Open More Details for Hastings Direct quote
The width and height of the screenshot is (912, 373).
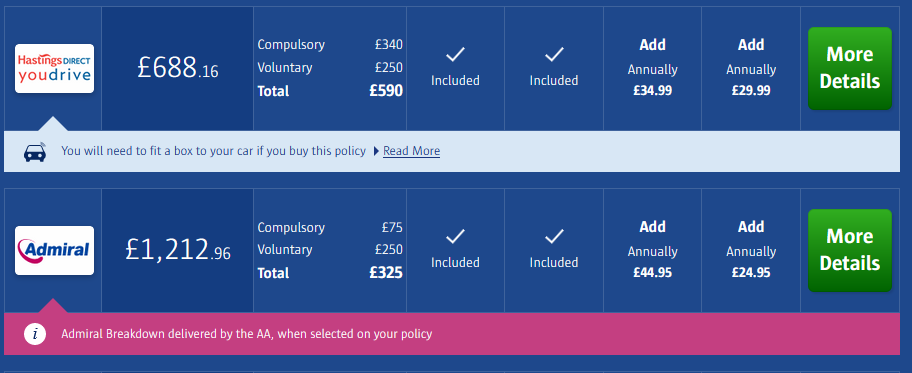pos(849,68)
